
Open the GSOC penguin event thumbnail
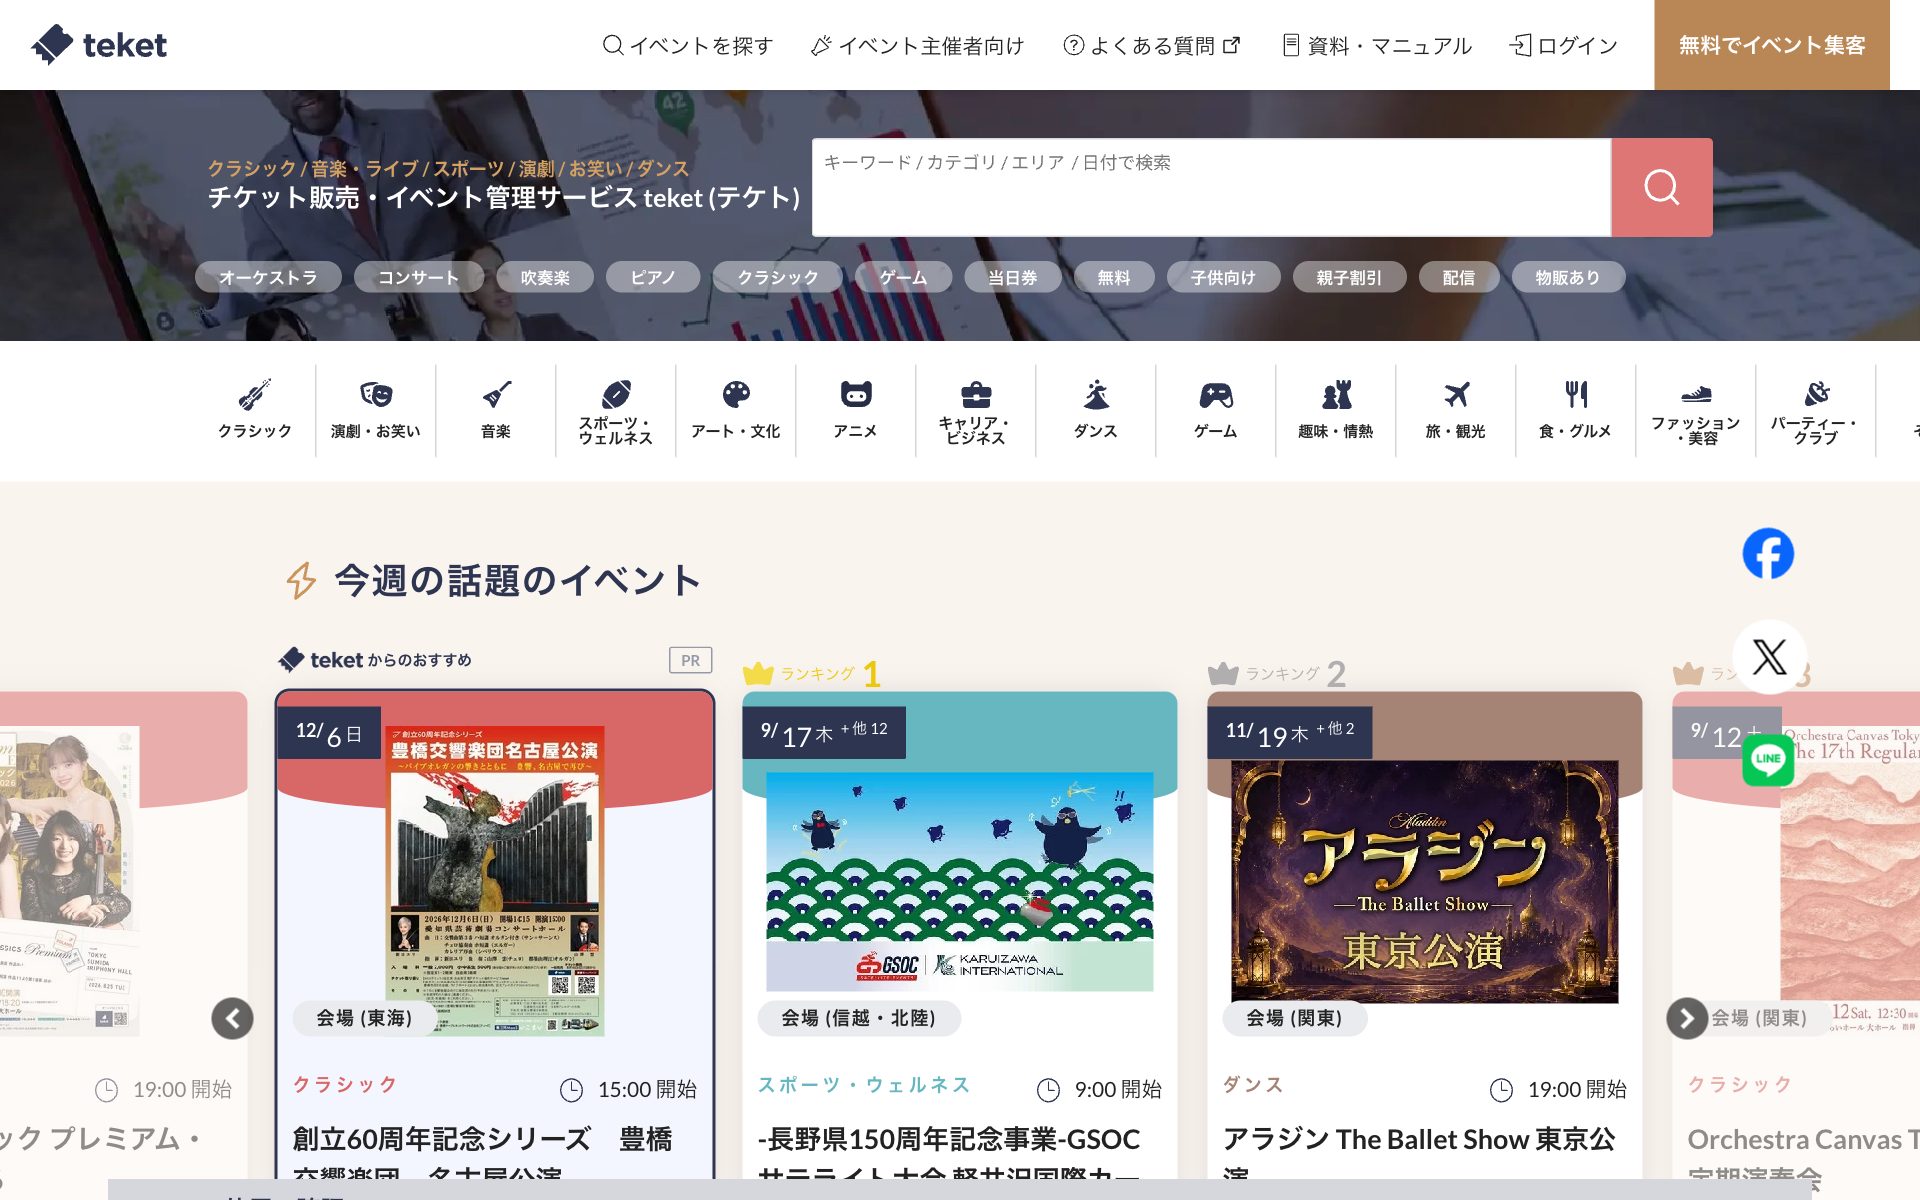pyautogui.click(x=960, y=881)
